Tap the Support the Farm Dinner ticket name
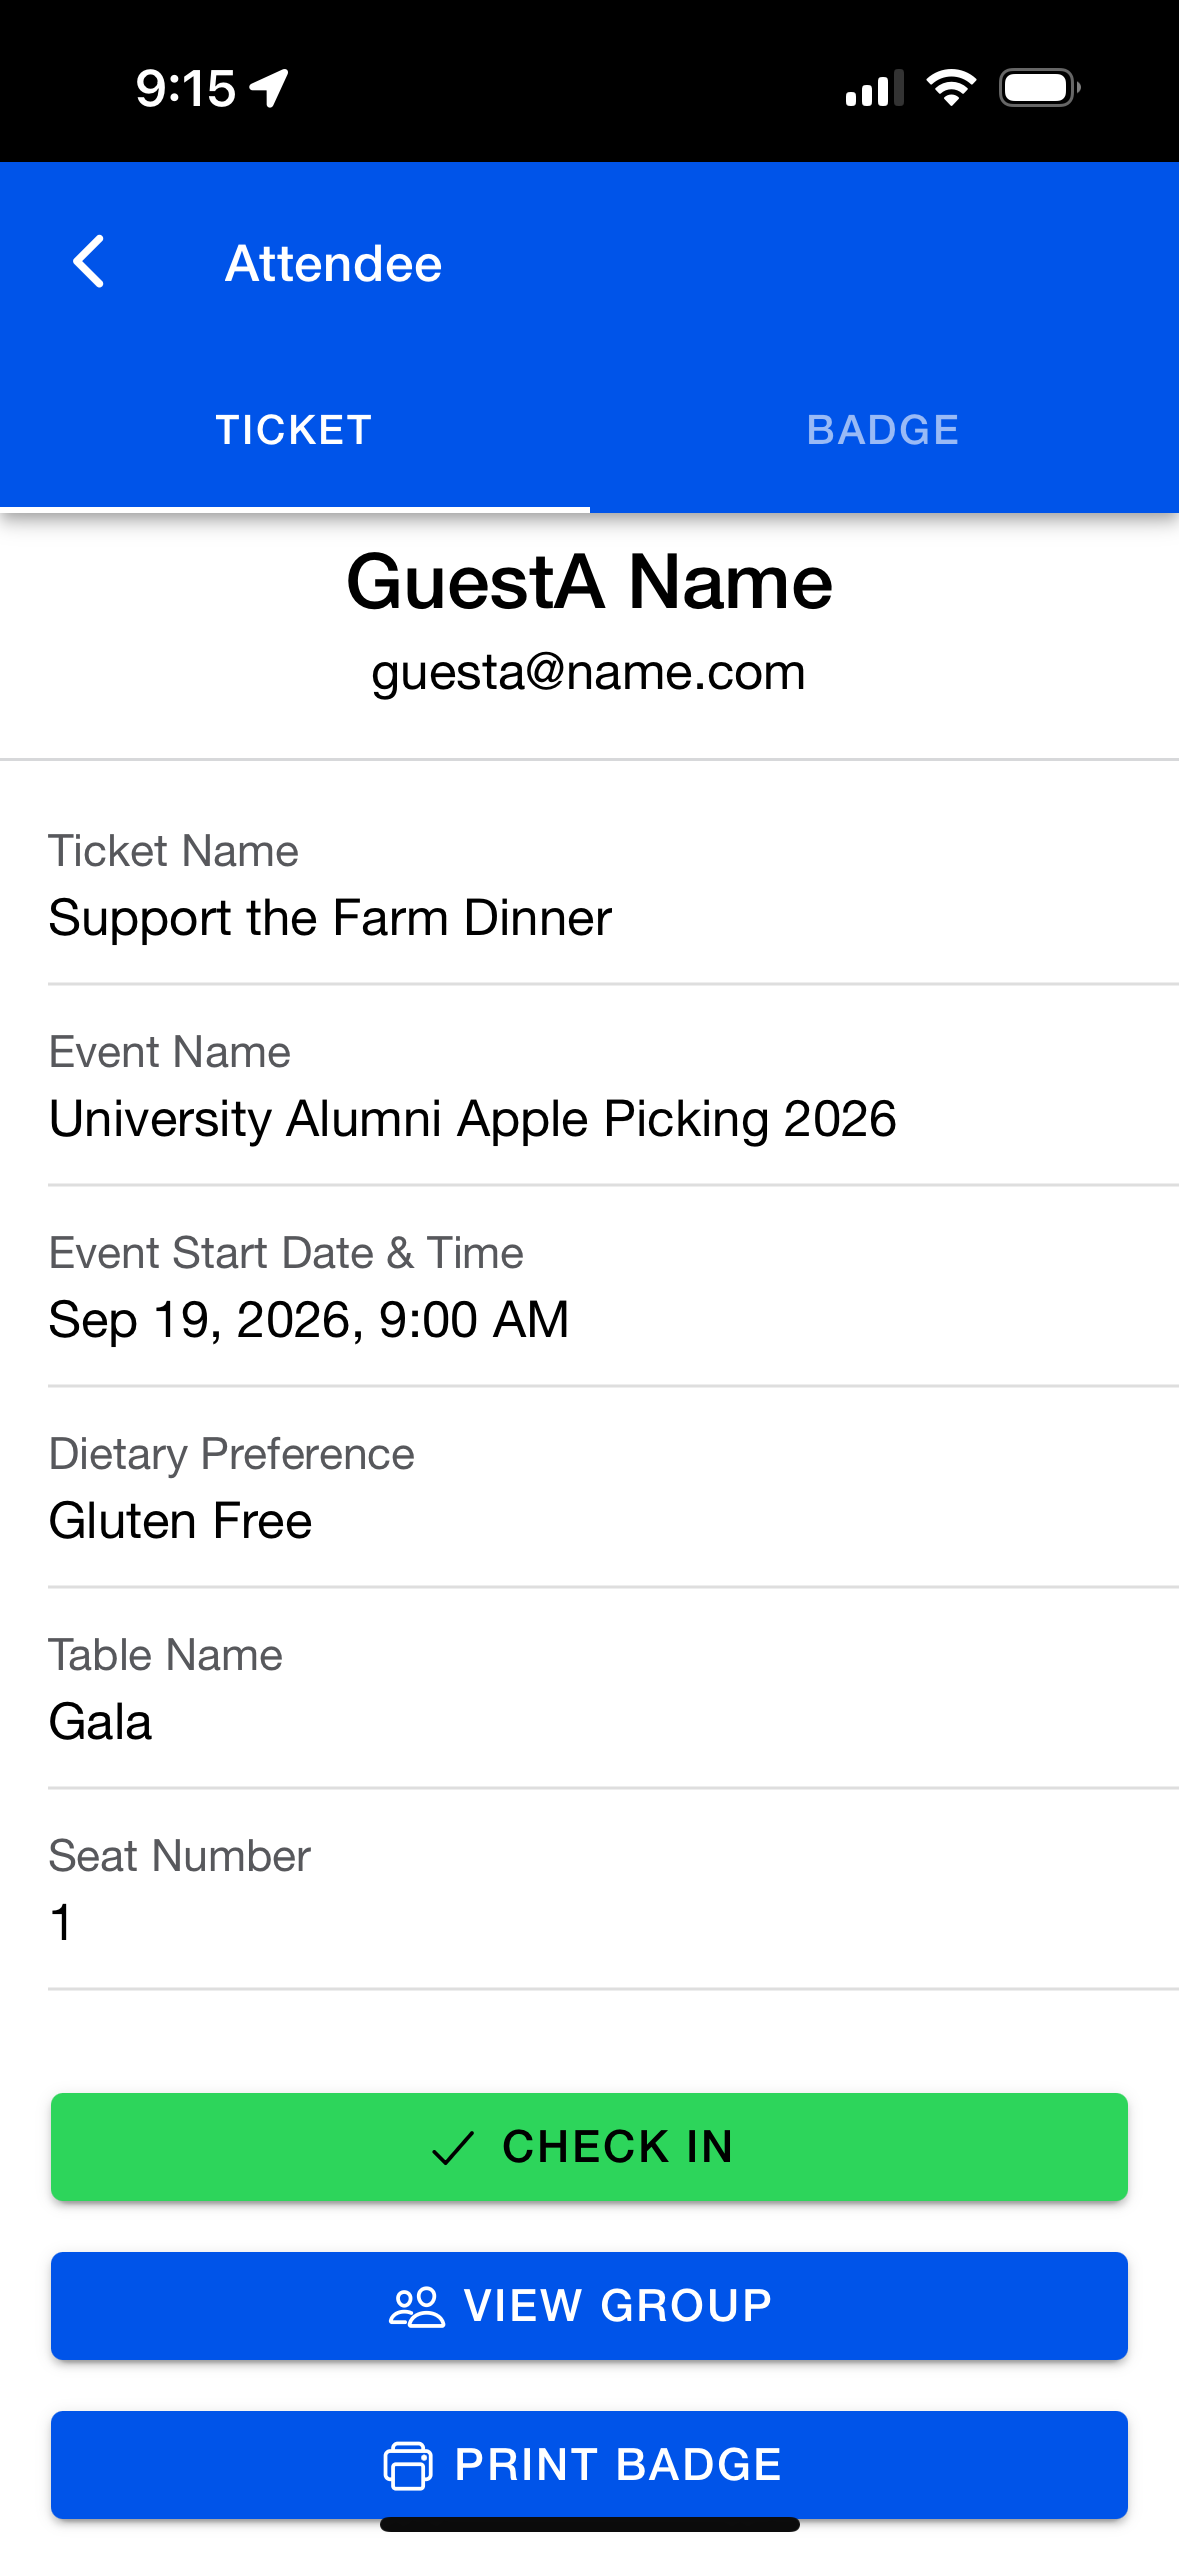Viewport: 1179px width, 2556px height. pos(330,918)
